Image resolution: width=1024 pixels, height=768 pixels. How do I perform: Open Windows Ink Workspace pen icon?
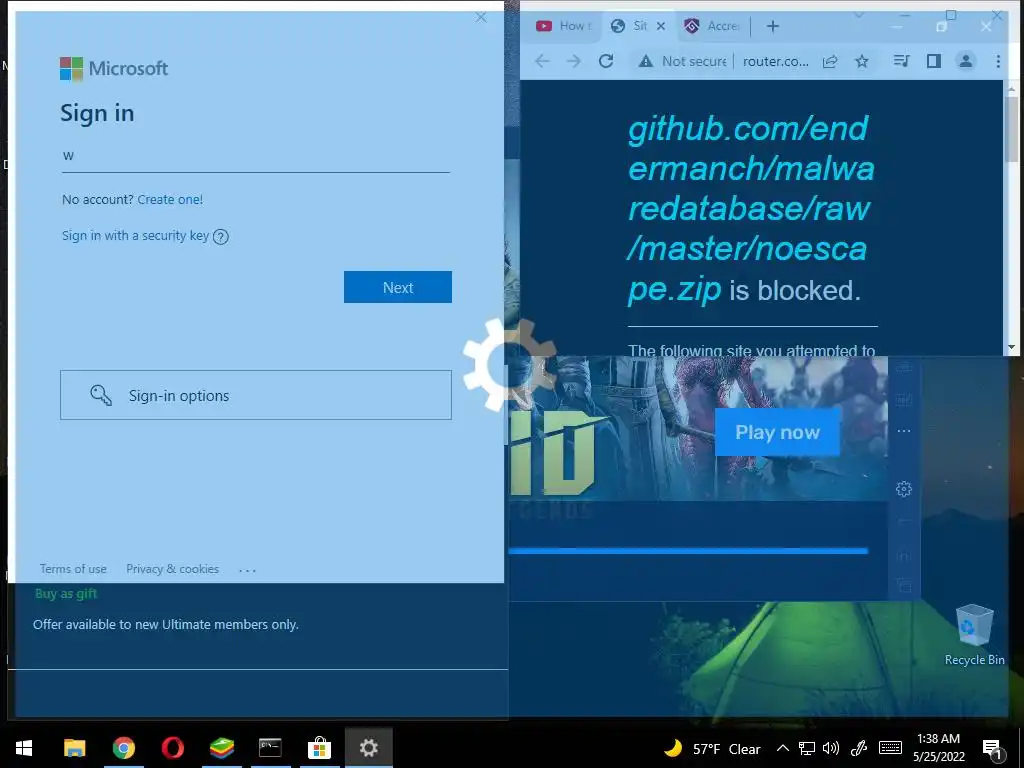(x=859, y=748)
